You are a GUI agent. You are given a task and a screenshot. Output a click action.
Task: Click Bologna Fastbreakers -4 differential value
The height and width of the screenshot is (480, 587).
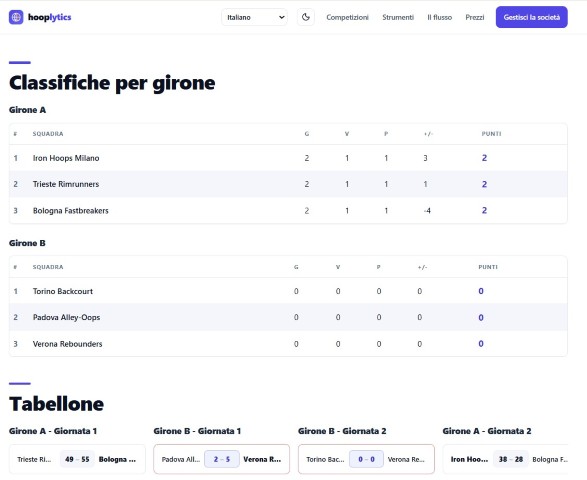click(x=427, y=211)
